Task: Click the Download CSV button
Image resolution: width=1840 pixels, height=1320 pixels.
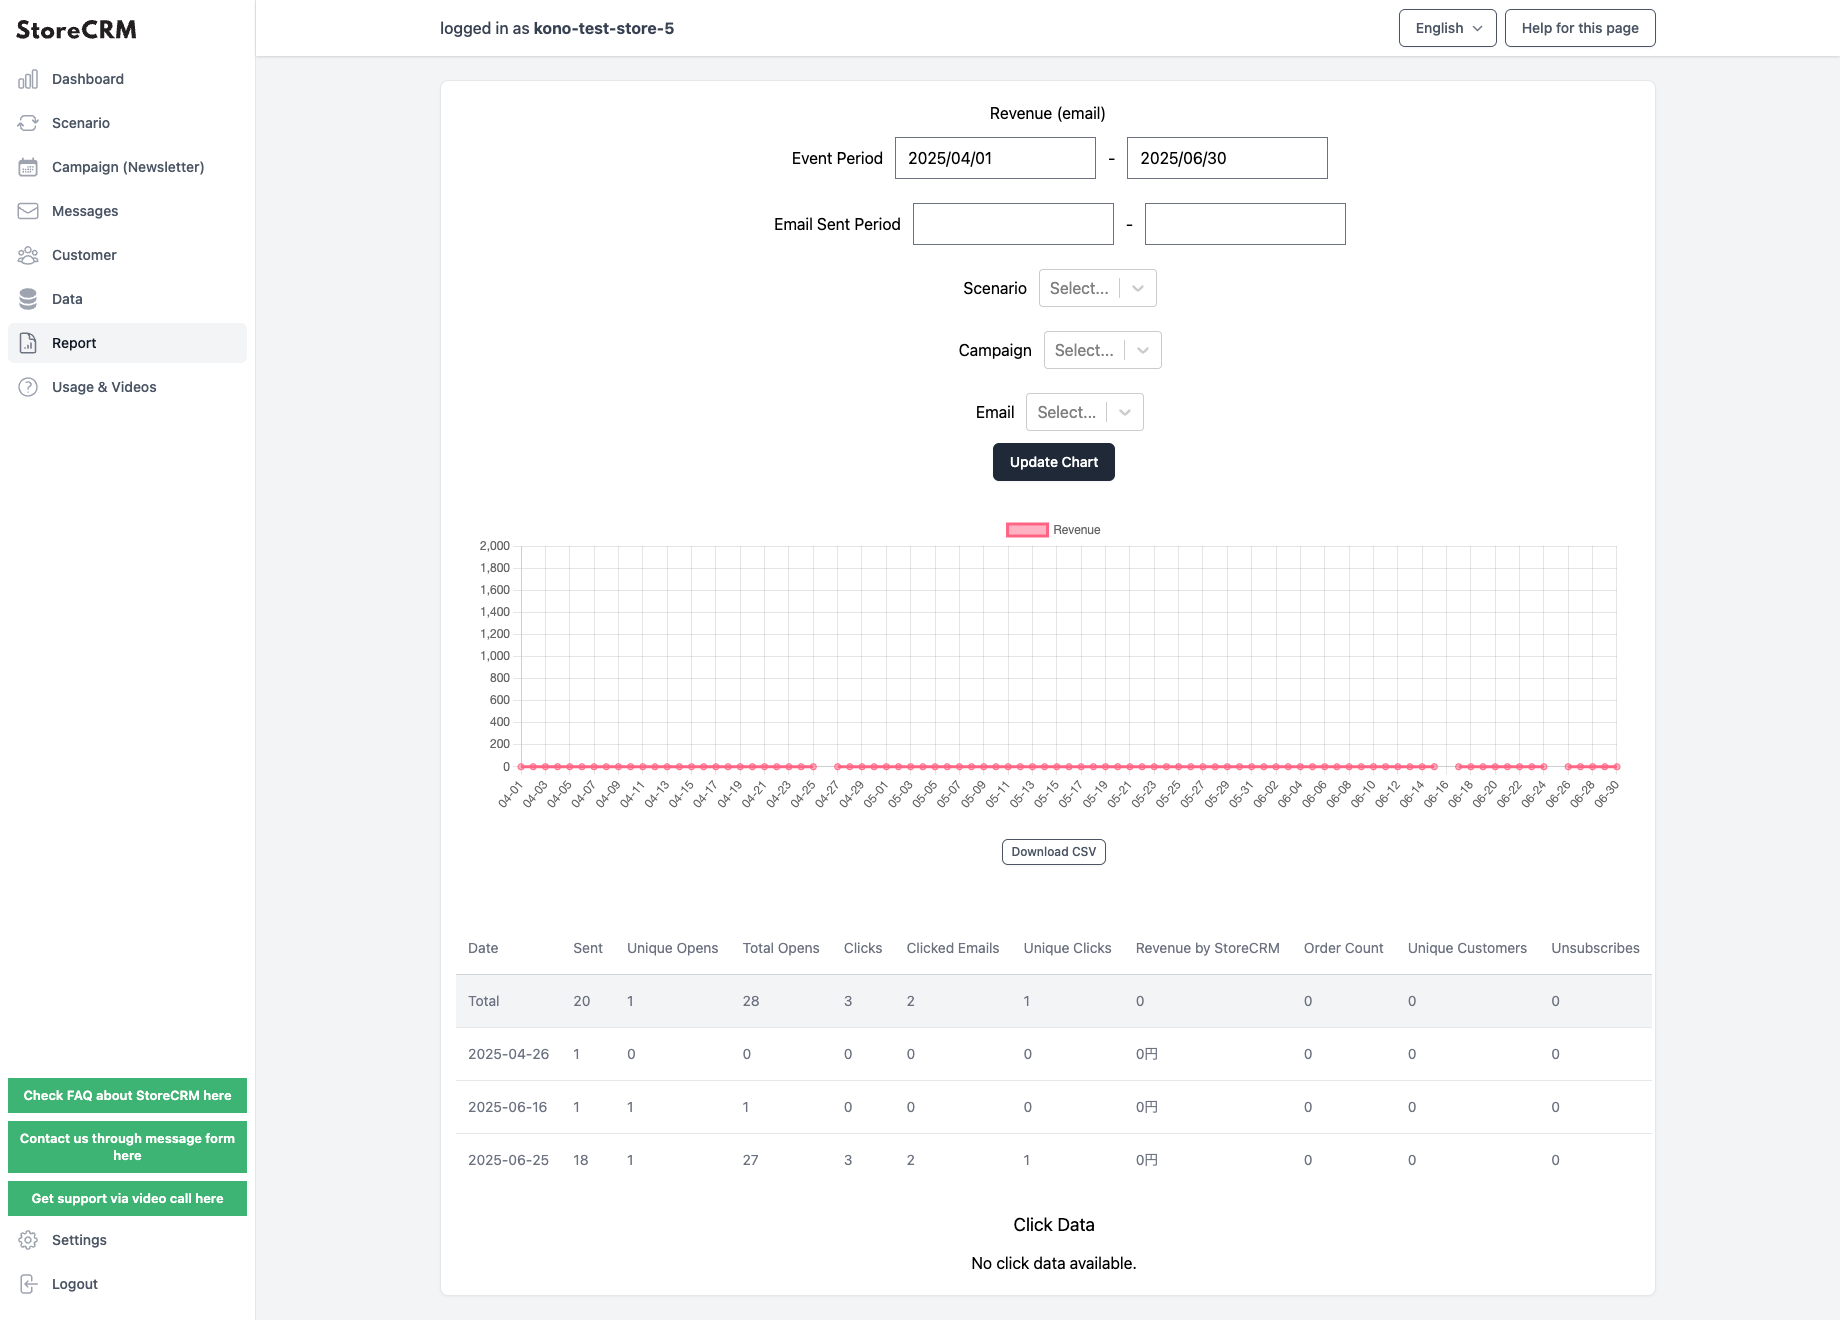Action: pos(1053,852)
